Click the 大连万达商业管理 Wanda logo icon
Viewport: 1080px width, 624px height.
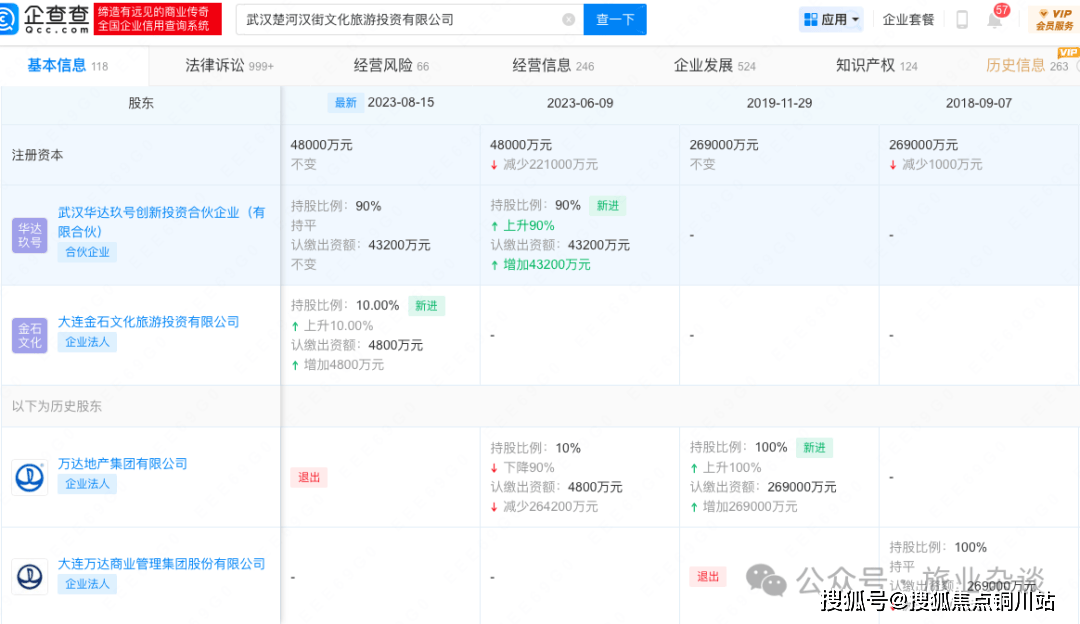coord(30,576)
